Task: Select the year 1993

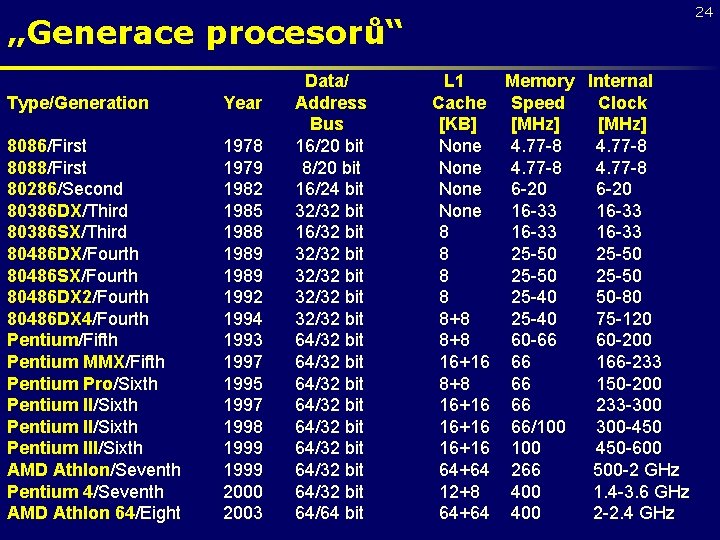Action: click(243, 340)
